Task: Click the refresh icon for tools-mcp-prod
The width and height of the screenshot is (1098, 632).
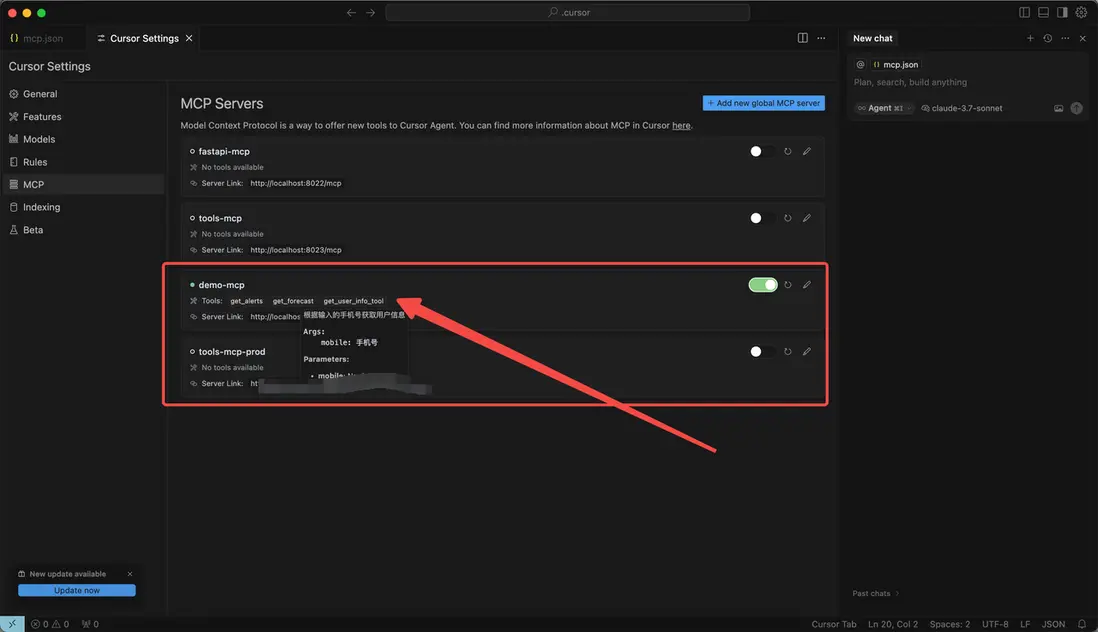Action: (x=788, y=352)
